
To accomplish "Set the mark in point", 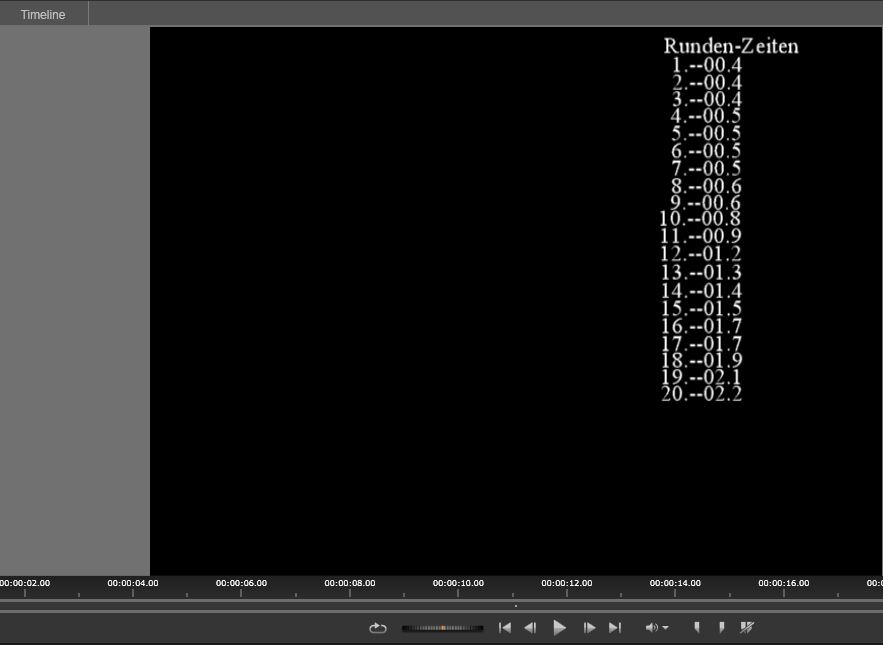I will tap(697, 627).
